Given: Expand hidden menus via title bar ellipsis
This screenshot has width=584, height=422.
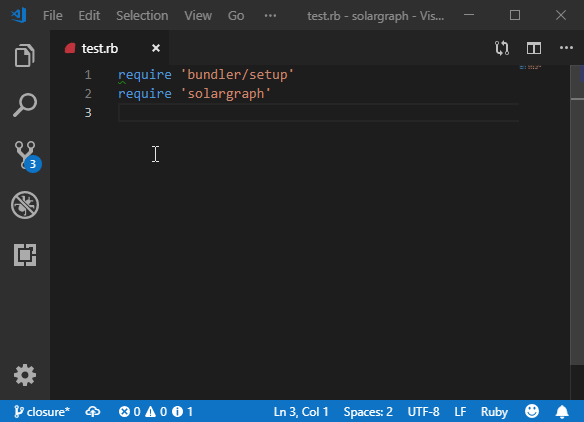Looking at the screenshot, I should [270, 16].
